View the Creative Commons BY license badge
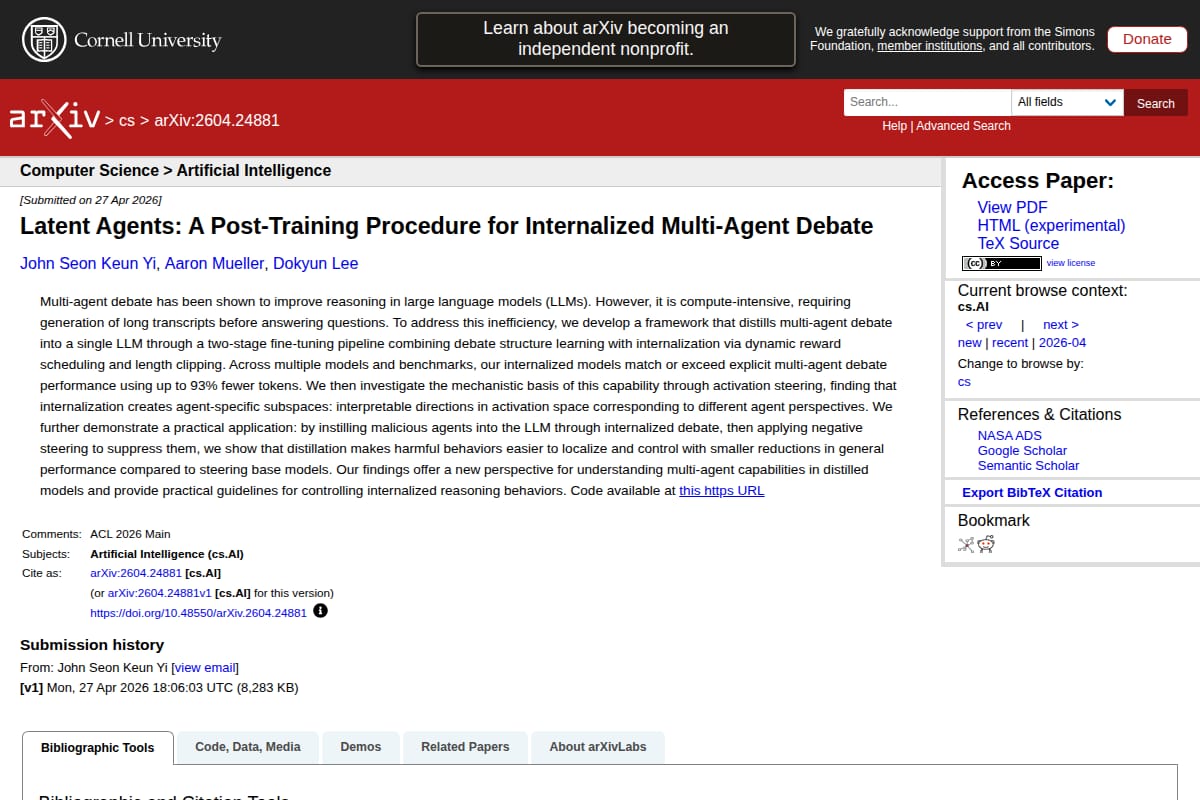1200x800 pixels. [x=1001, y=263]
